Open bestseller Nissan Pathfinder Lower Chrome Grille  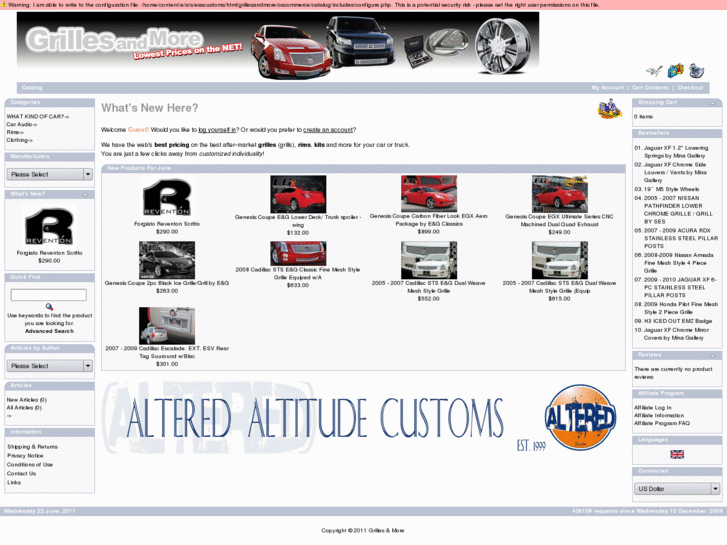click(678, 210)
